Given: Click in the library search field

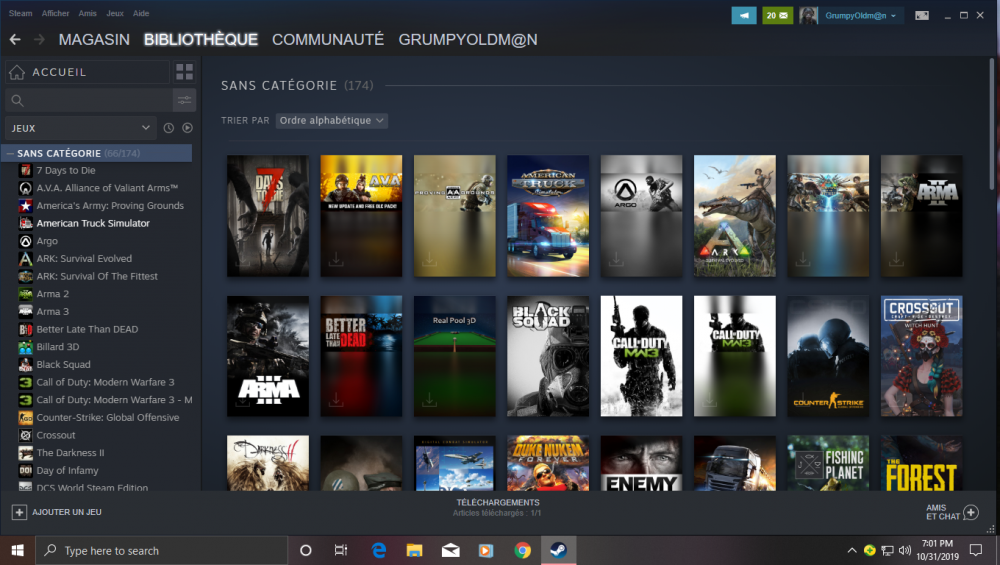Looking at the screenshot, I should point(89,100).
